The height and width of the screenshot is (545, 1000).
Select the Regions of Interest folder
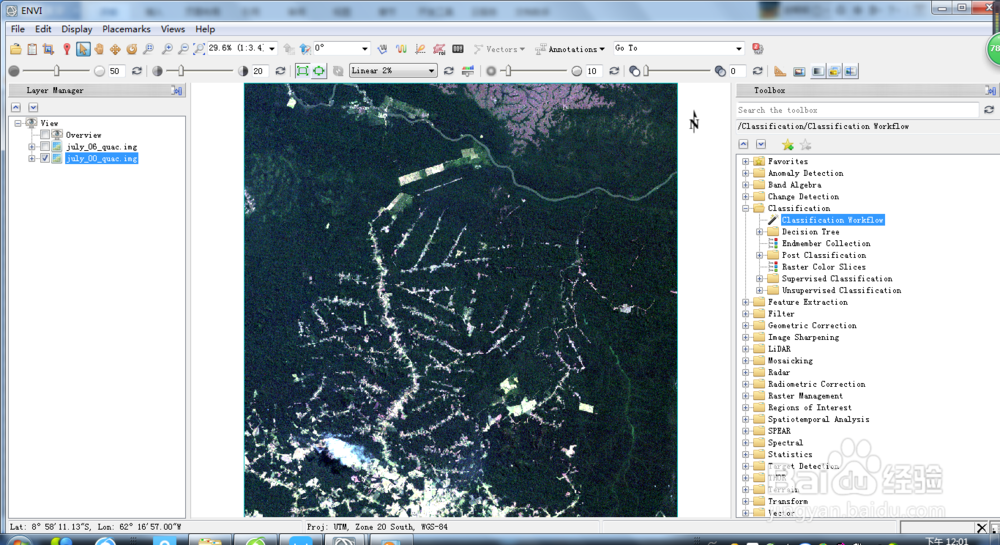809,408
